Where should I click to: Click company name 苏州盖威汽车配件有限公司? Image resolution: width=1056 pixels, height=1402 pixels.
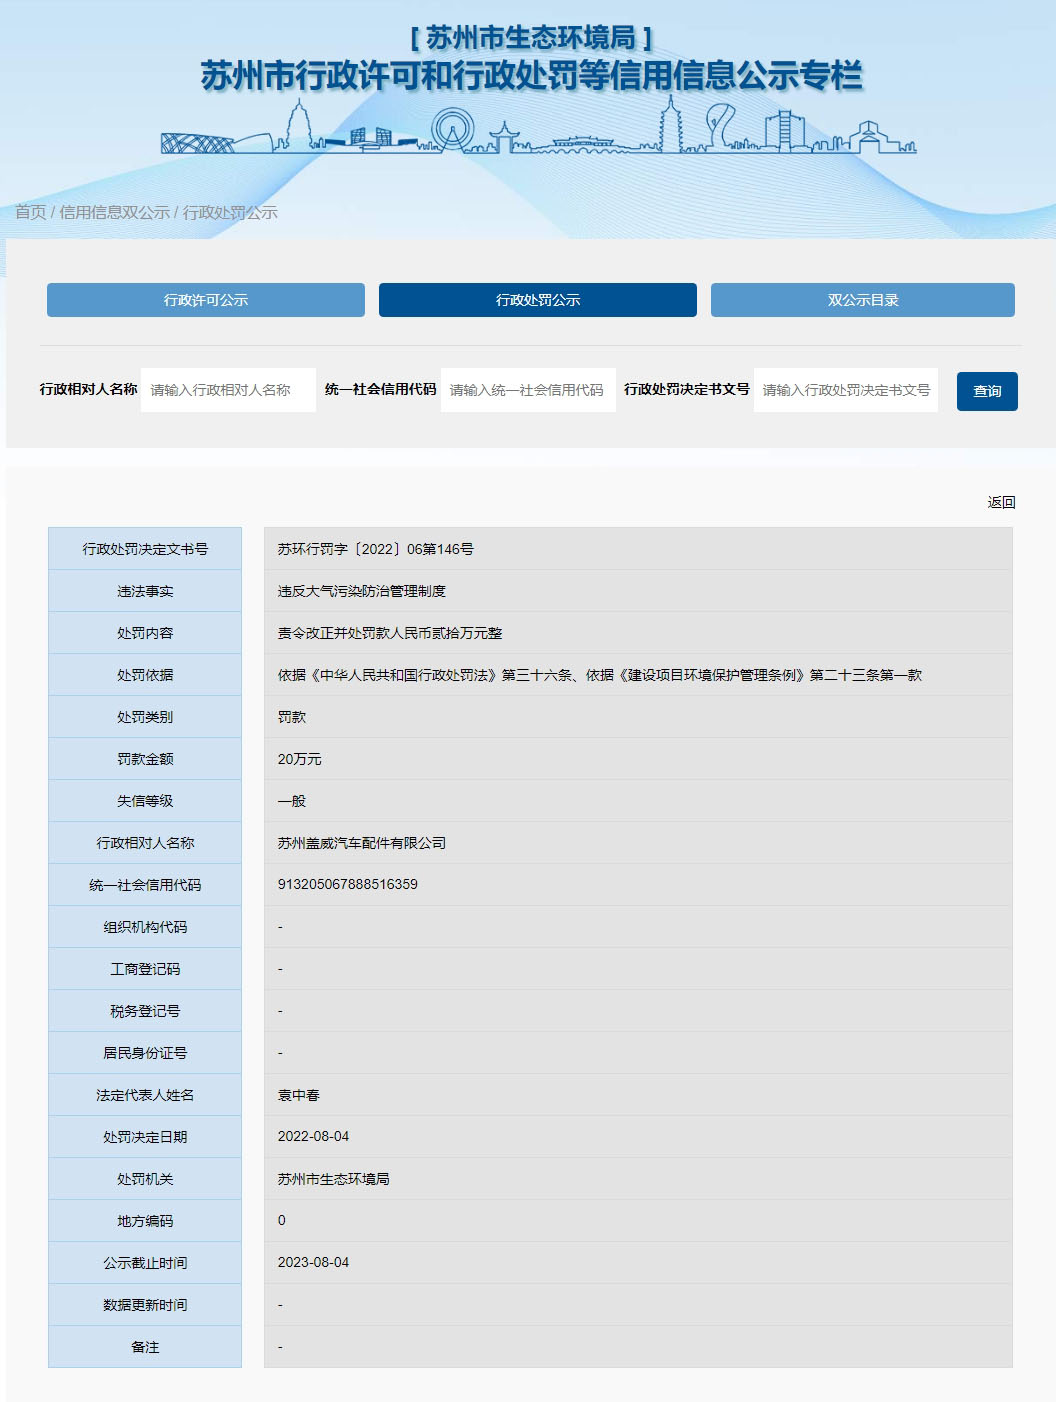coord(362,843)
